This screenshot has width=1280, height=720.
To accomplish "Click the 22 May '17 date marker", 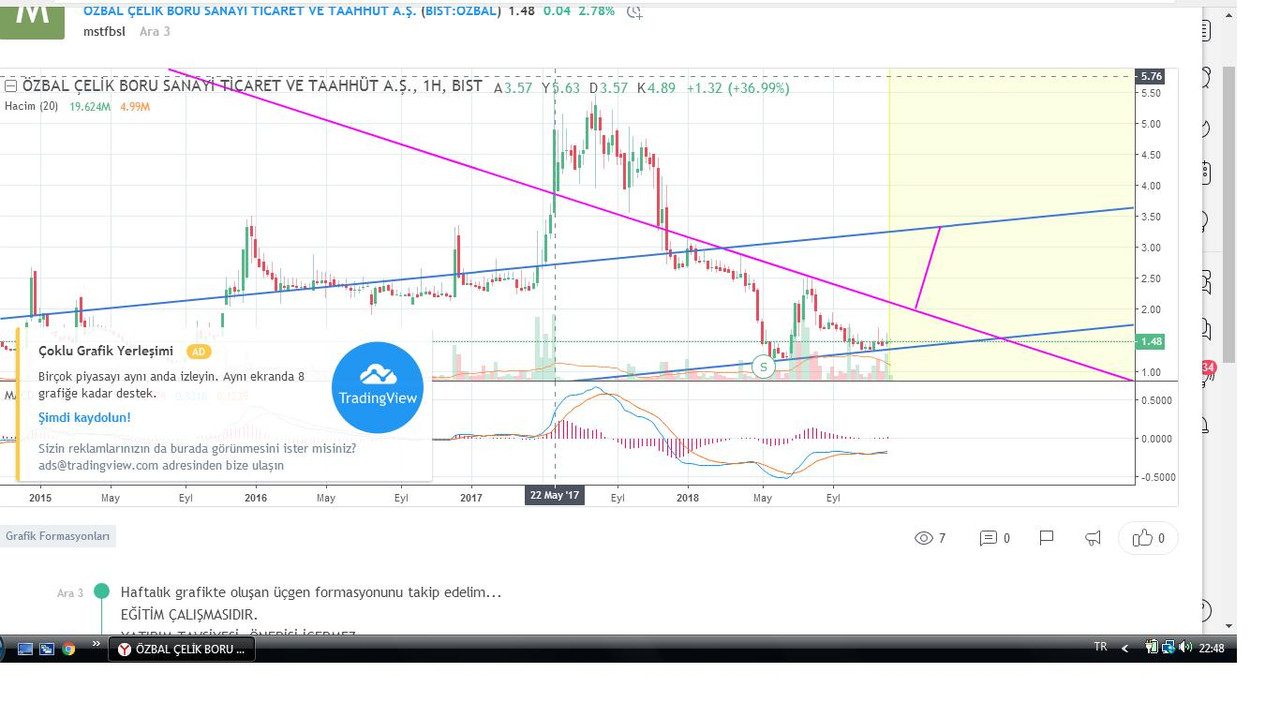I will 554,495.
